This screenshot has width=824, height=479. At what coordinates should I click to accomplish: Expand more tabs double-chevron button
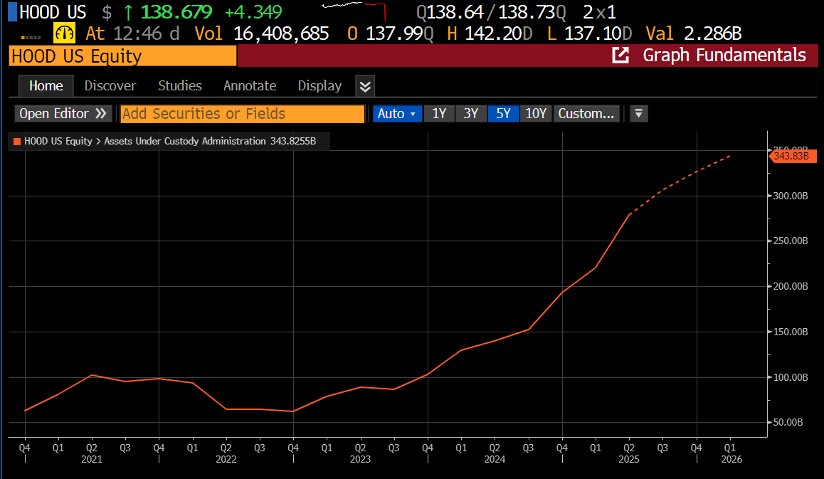(x=365, y=86)
